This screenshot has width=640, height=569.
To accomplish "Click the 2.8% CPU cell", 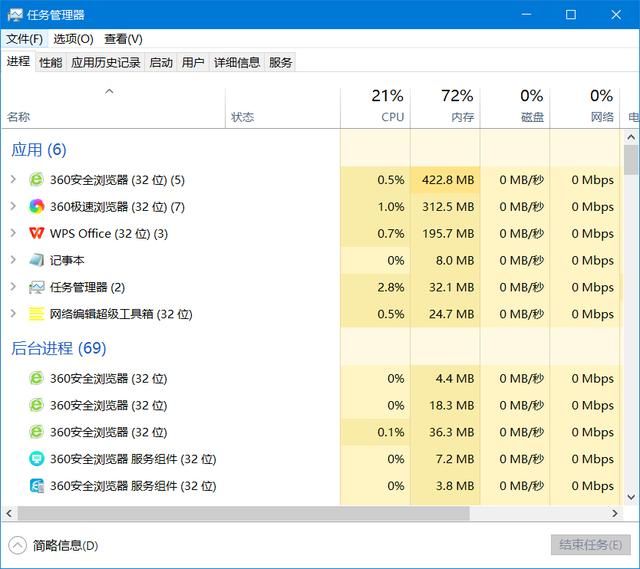I will tap(375, 287).
